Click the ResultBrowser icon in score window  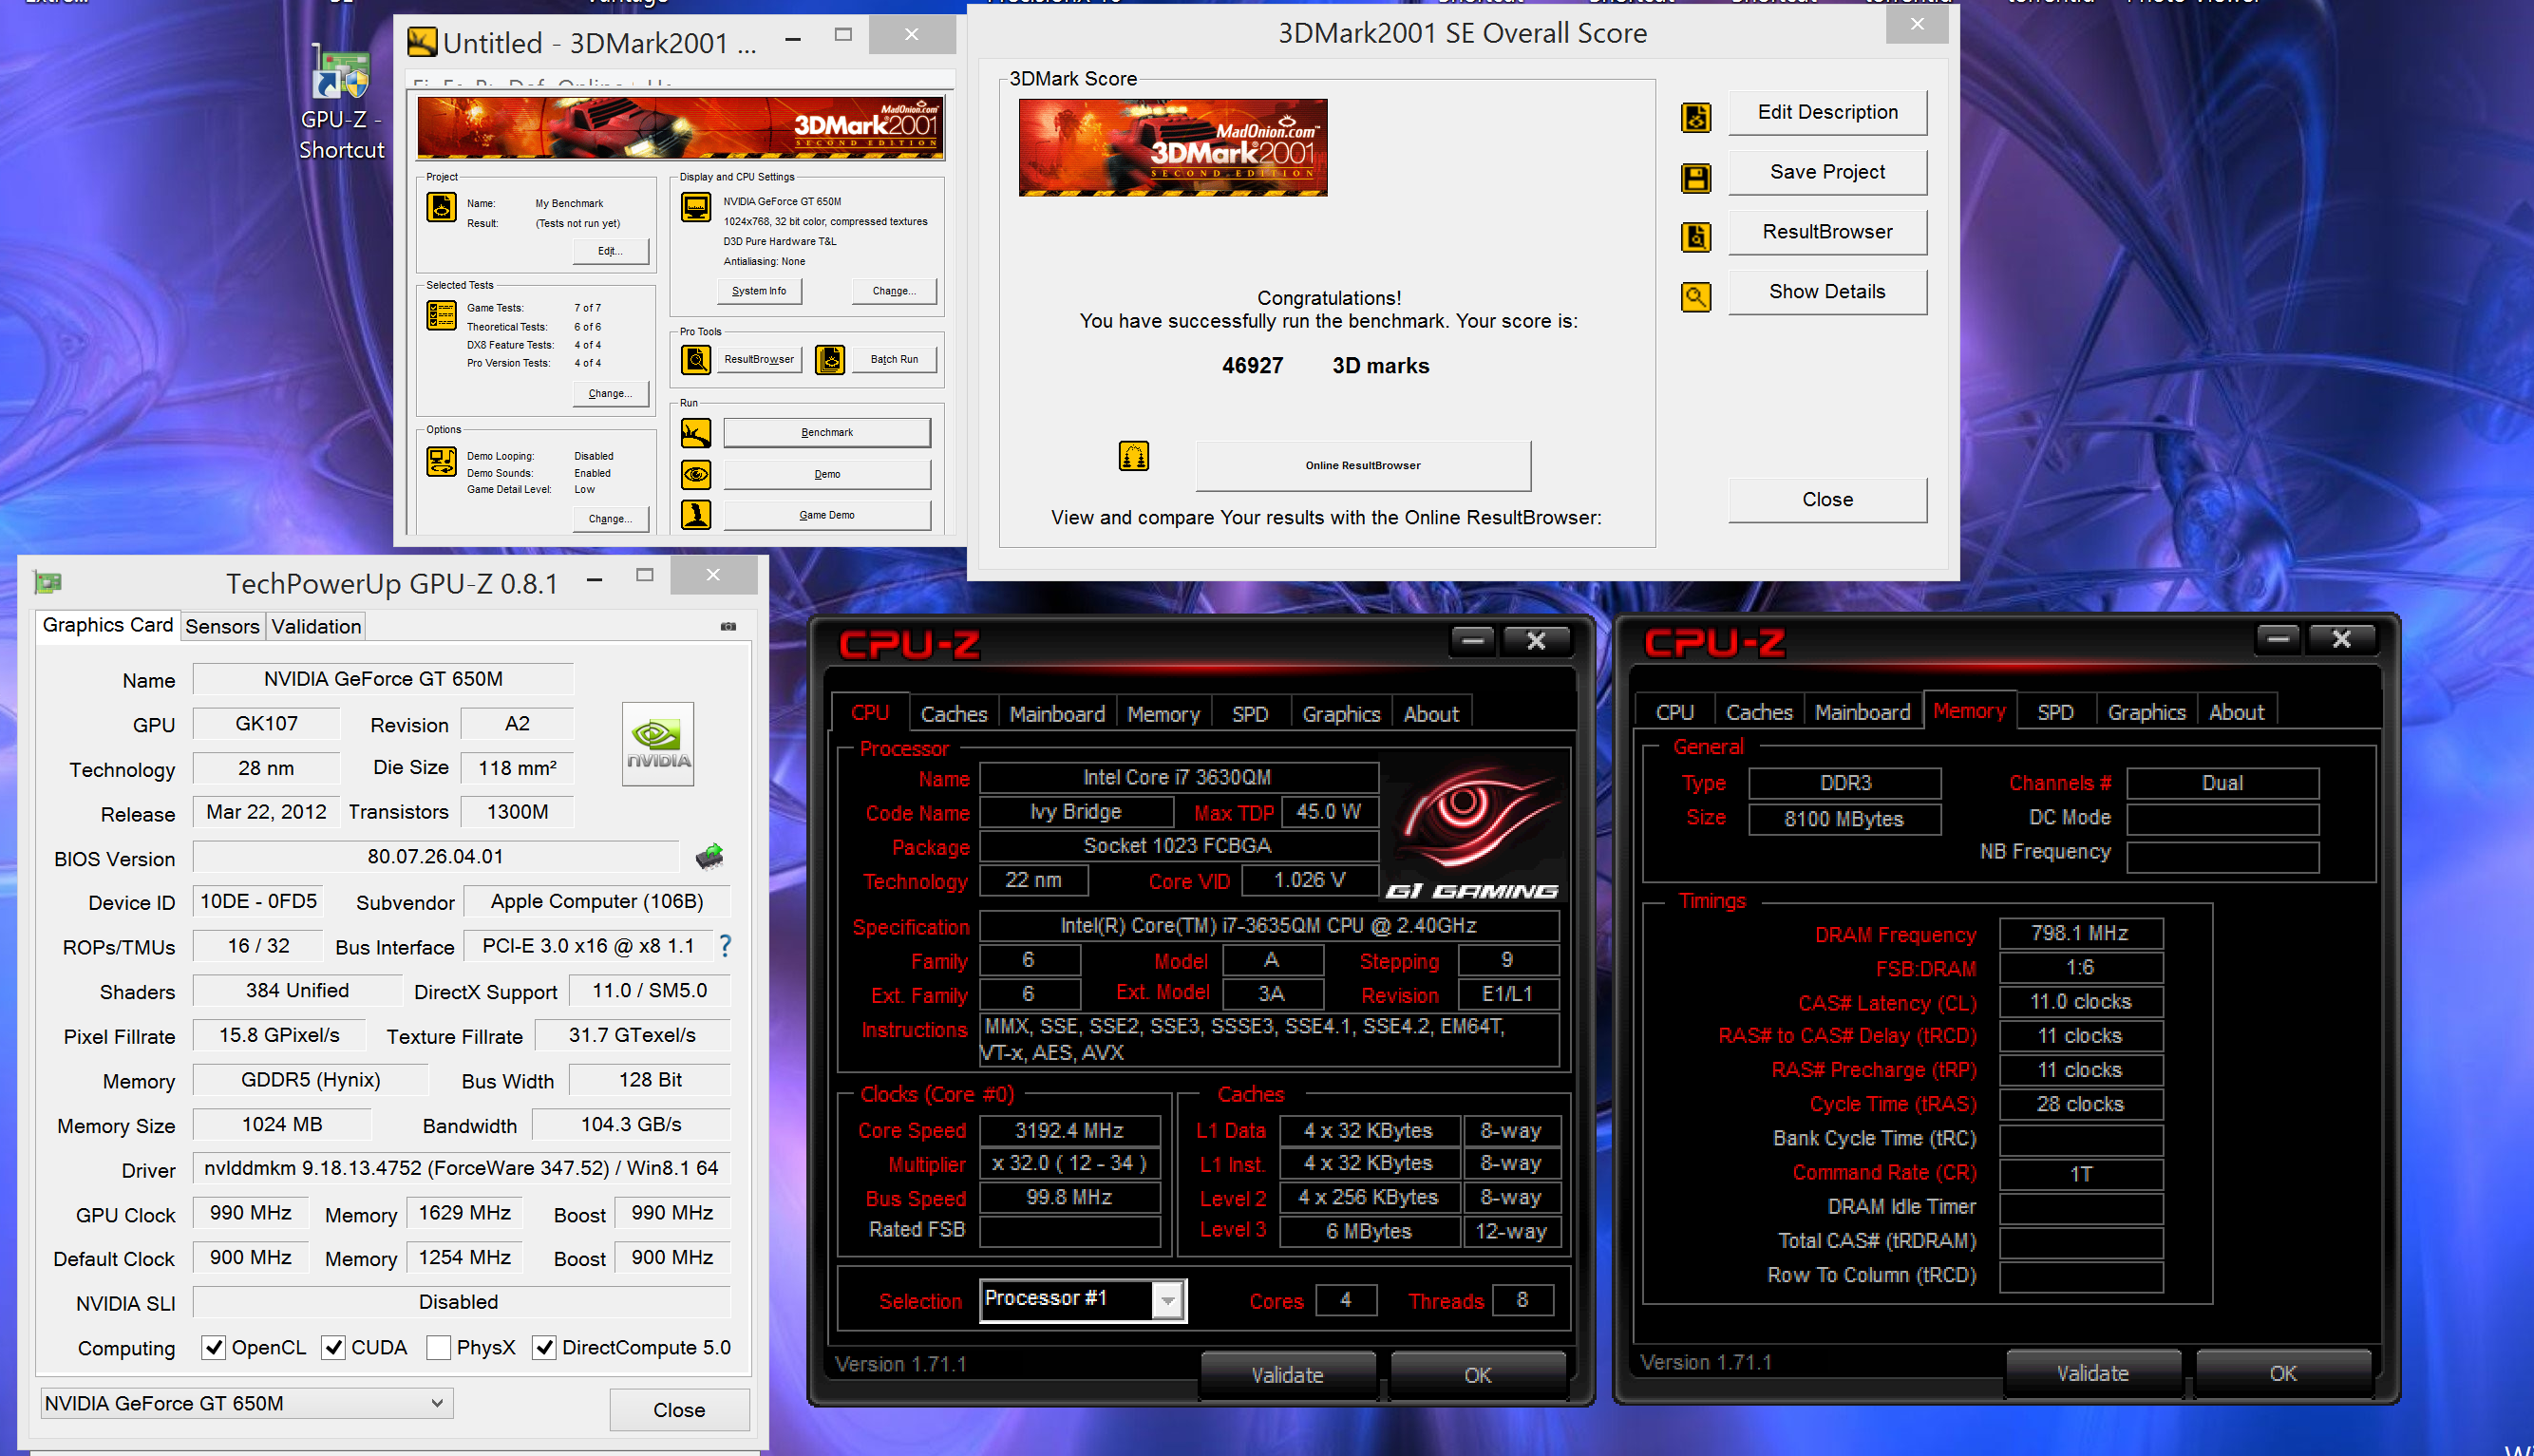coord(1695,237)
